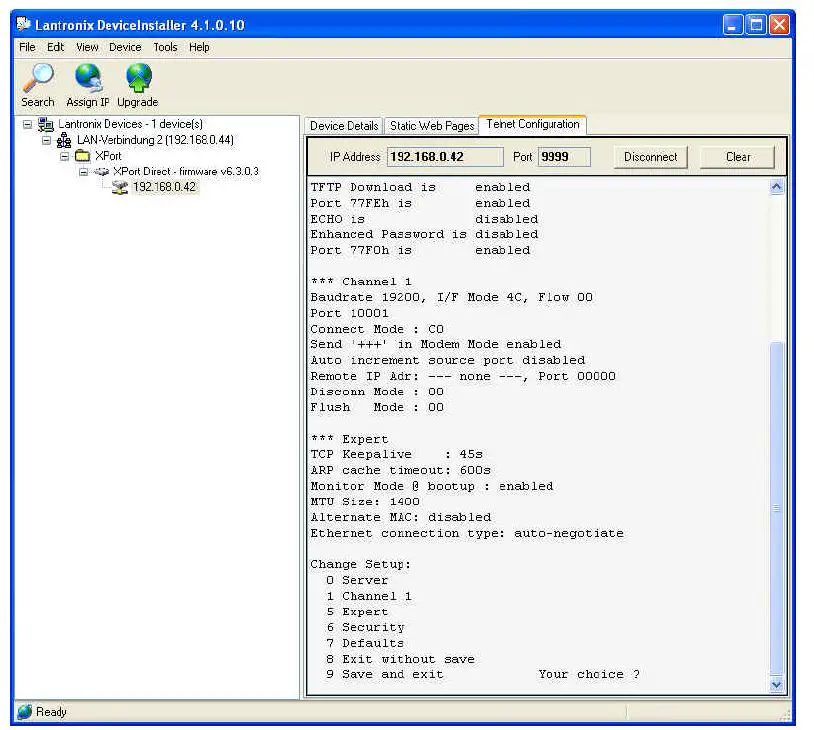Collapse the XPort Direct firmware node
The width and height of the screenshot is (814, 730).
pos(84,172)
